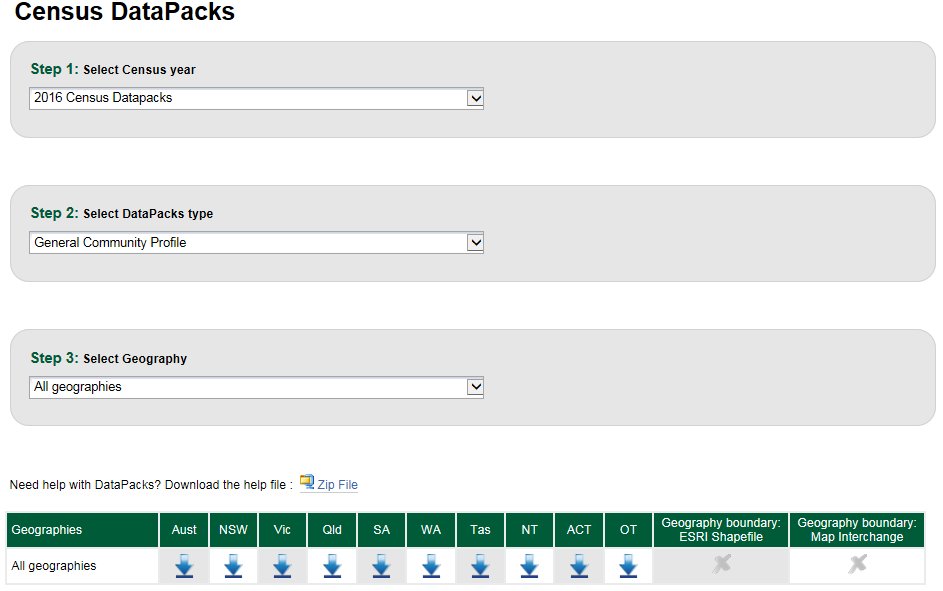The image size is (943, 591).
Task: Click the Geographies column header
Action: point(47,530)
